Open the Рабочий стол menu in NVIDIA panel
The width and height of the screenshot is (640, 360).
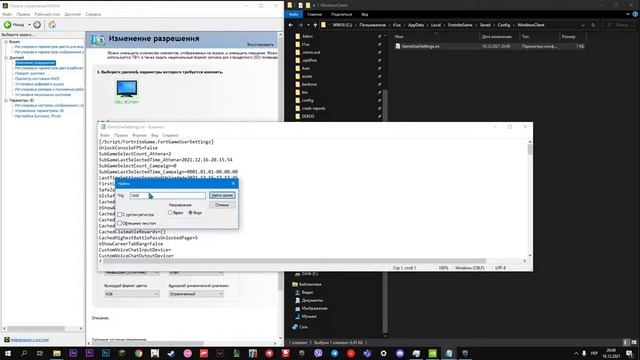coord(47,14)
